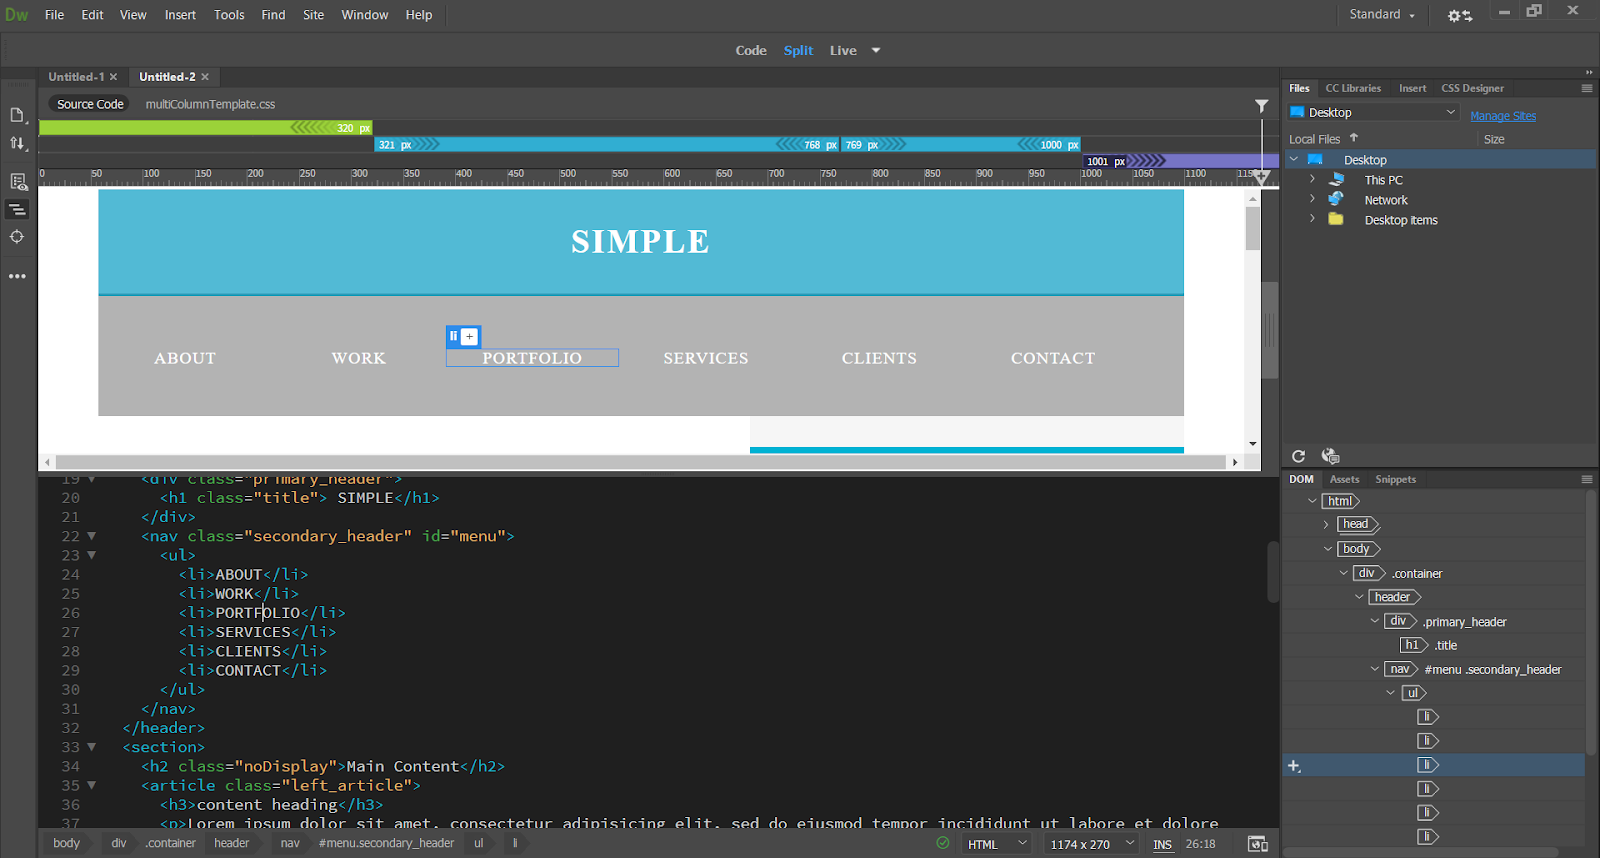Image resolution: width=1600 pixels, height=858 pixels.
Task: Click the green check status icon
Action: (x=943, y=843)
